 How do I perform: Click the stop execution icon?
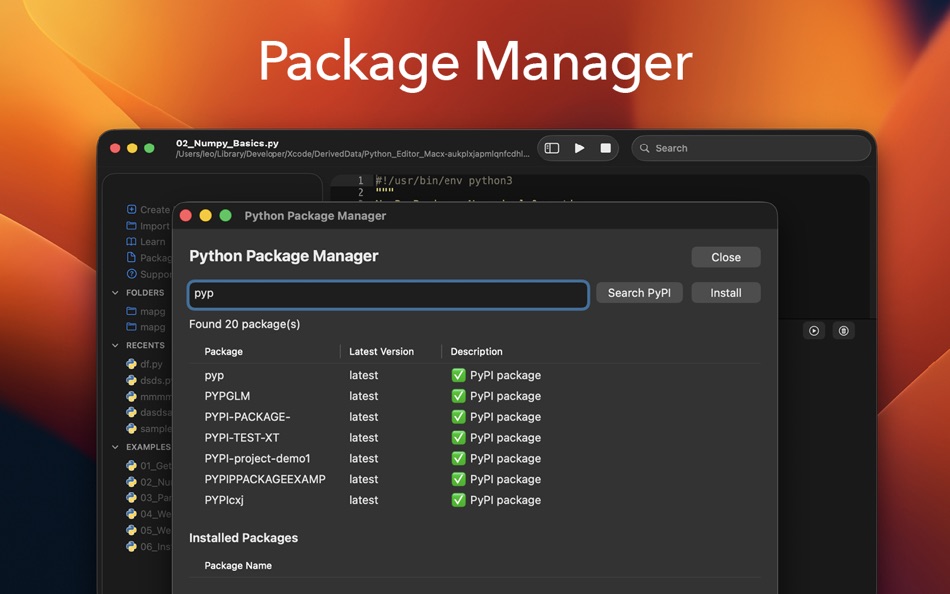(605, 147)
